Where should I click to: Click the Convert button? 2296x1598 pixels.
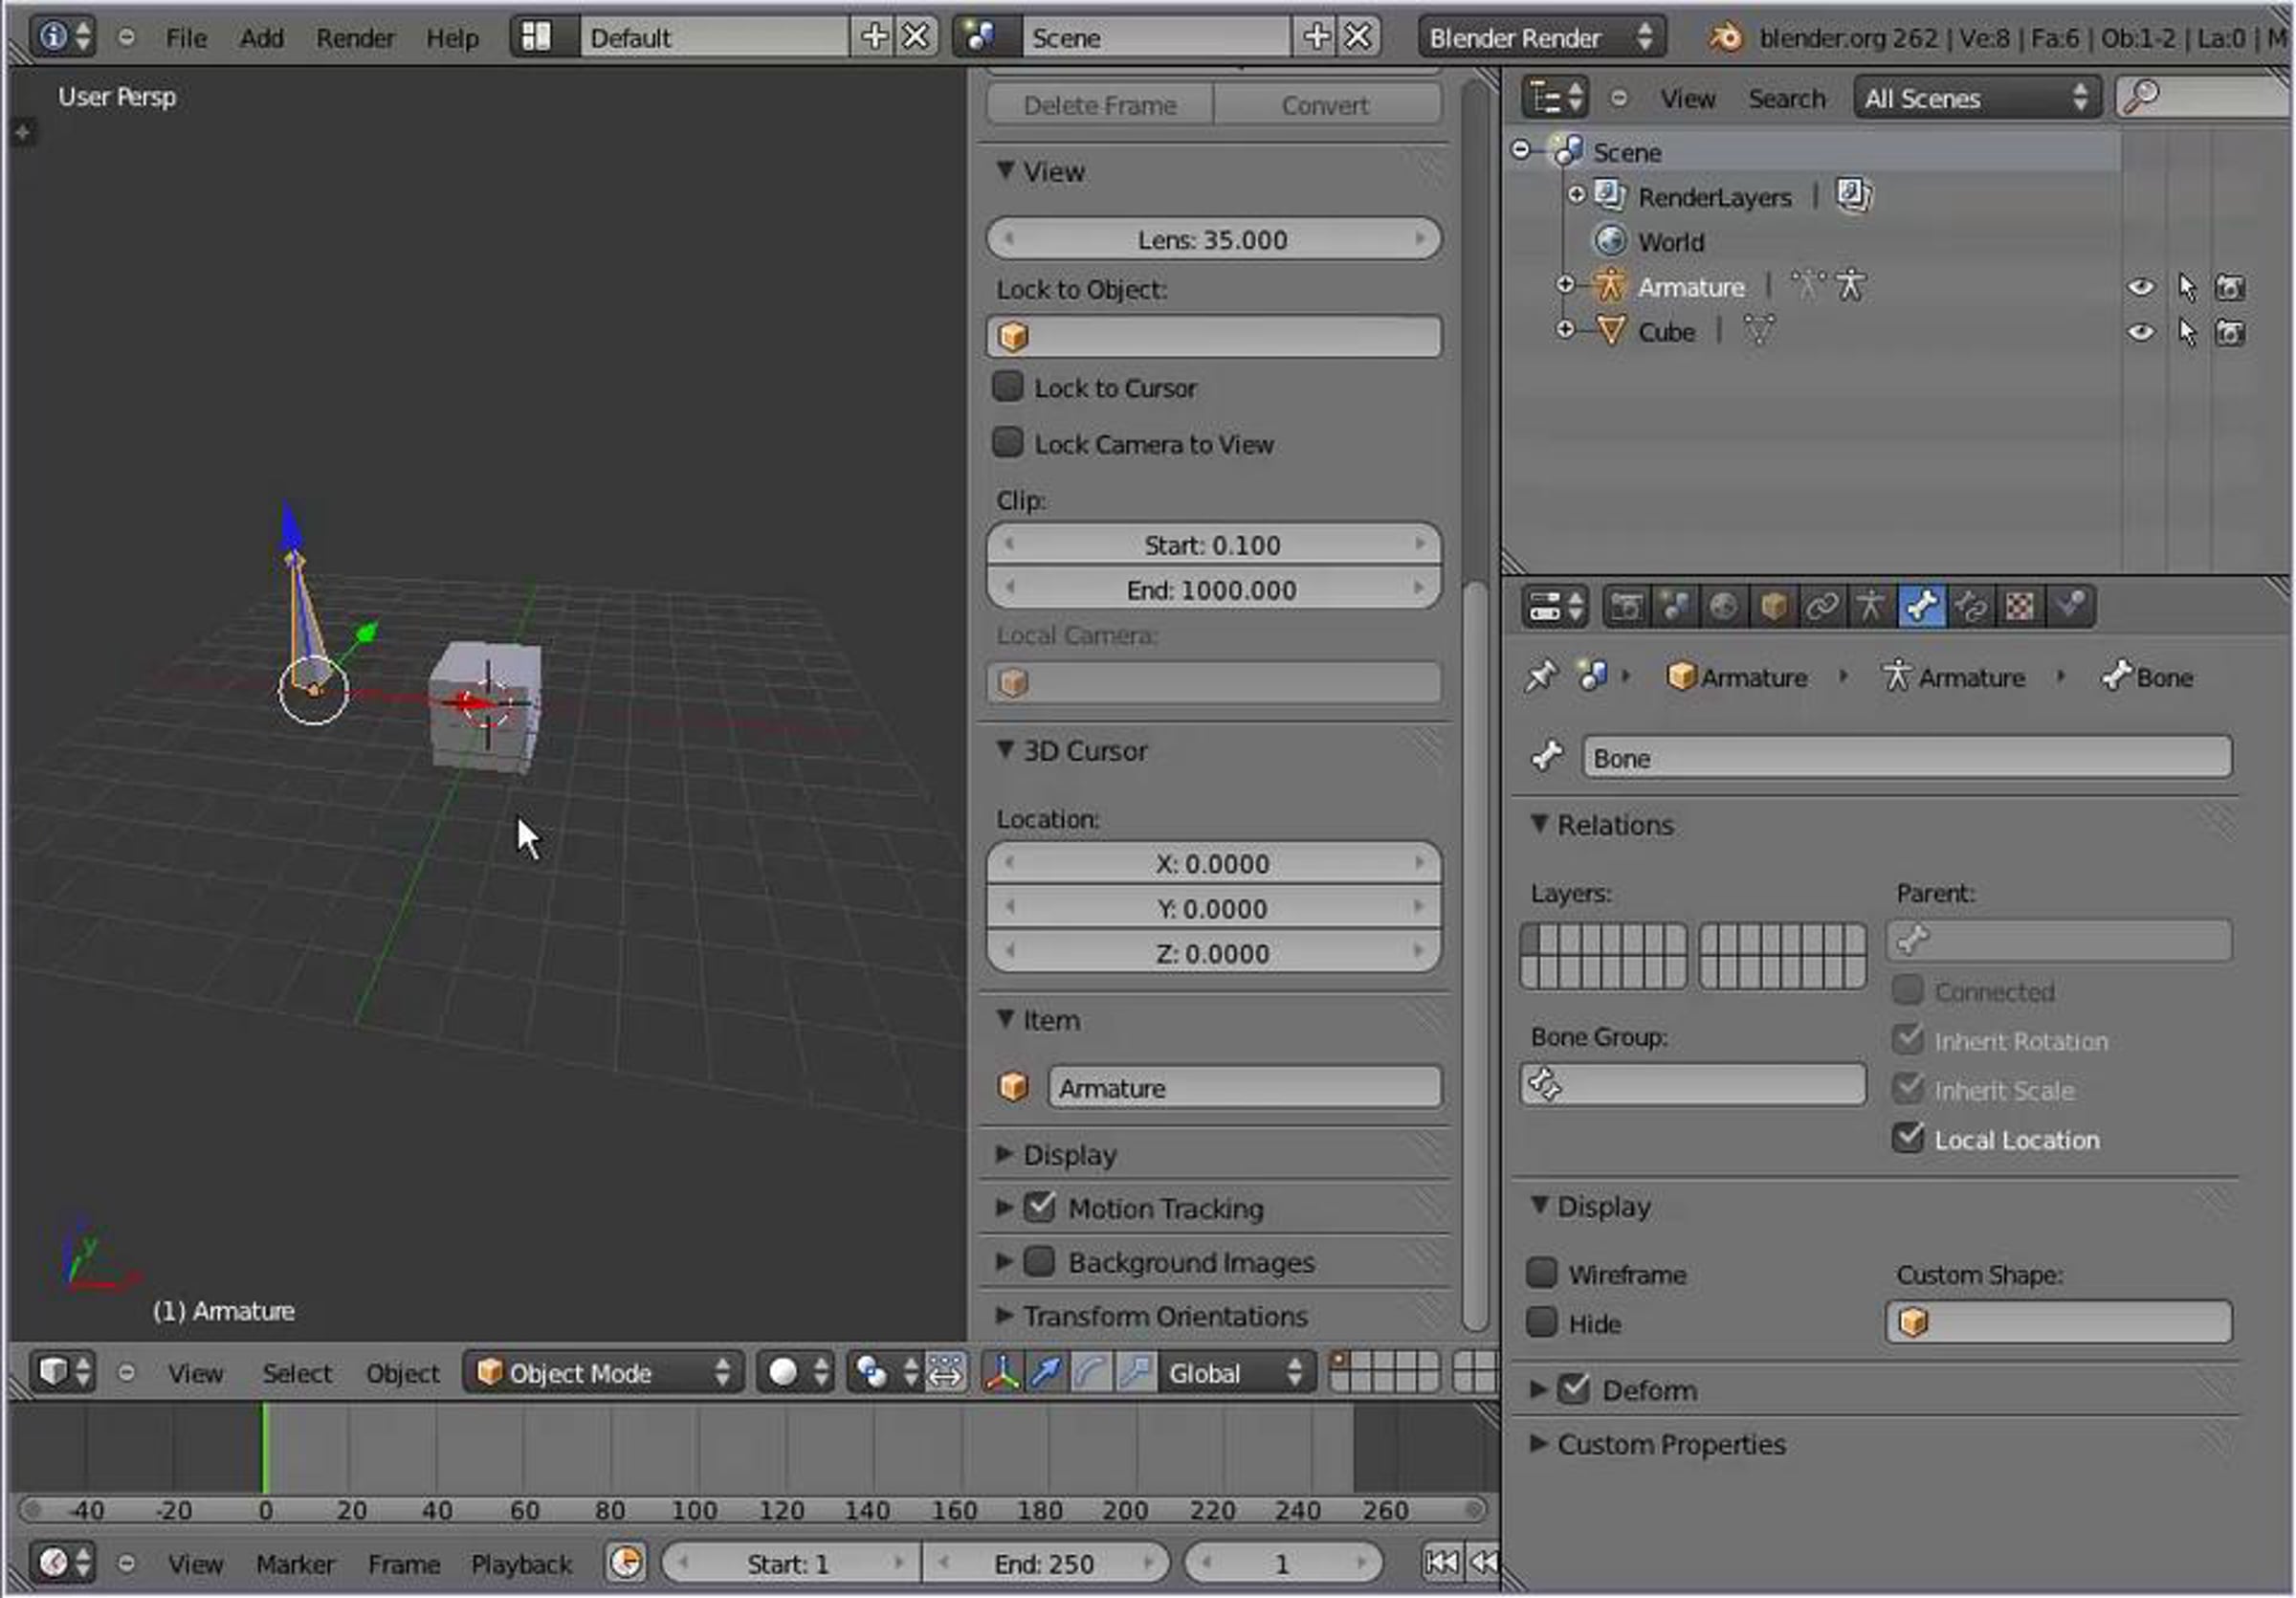click(x=1325, y=105)
